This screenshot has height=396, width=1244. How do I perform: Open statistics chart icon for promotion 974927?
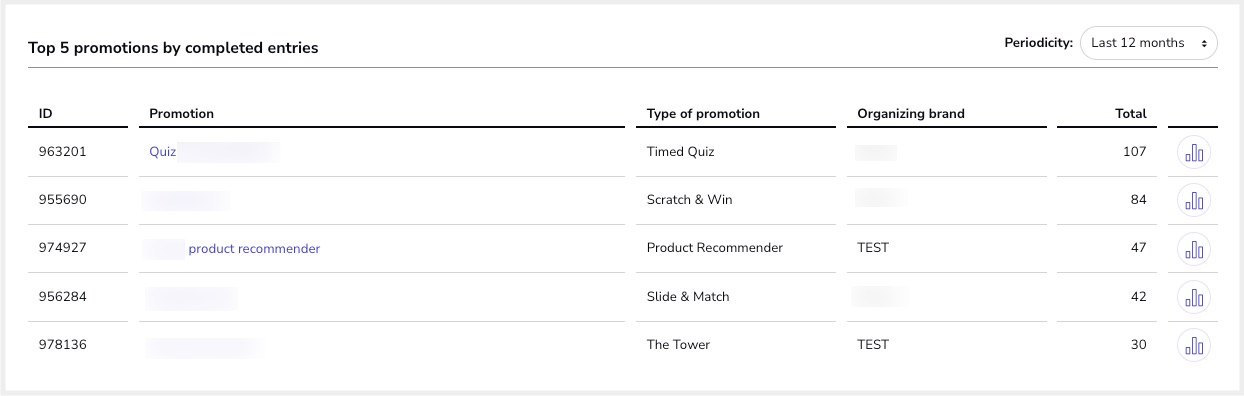(x=1194, y=248)
